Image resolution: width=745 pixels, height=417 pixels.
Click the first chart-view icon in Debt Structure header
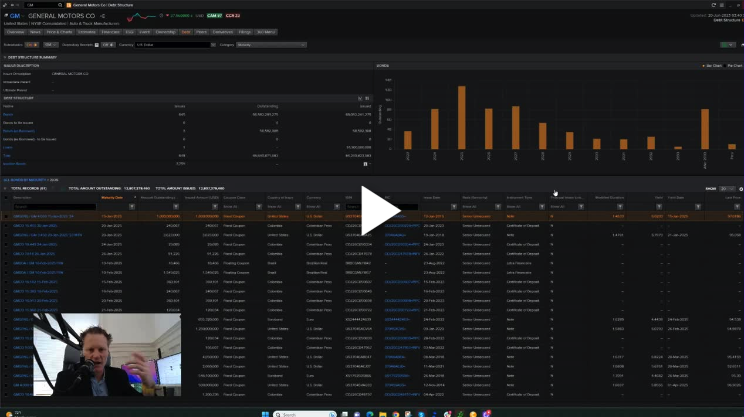click(x=360, y=98)
